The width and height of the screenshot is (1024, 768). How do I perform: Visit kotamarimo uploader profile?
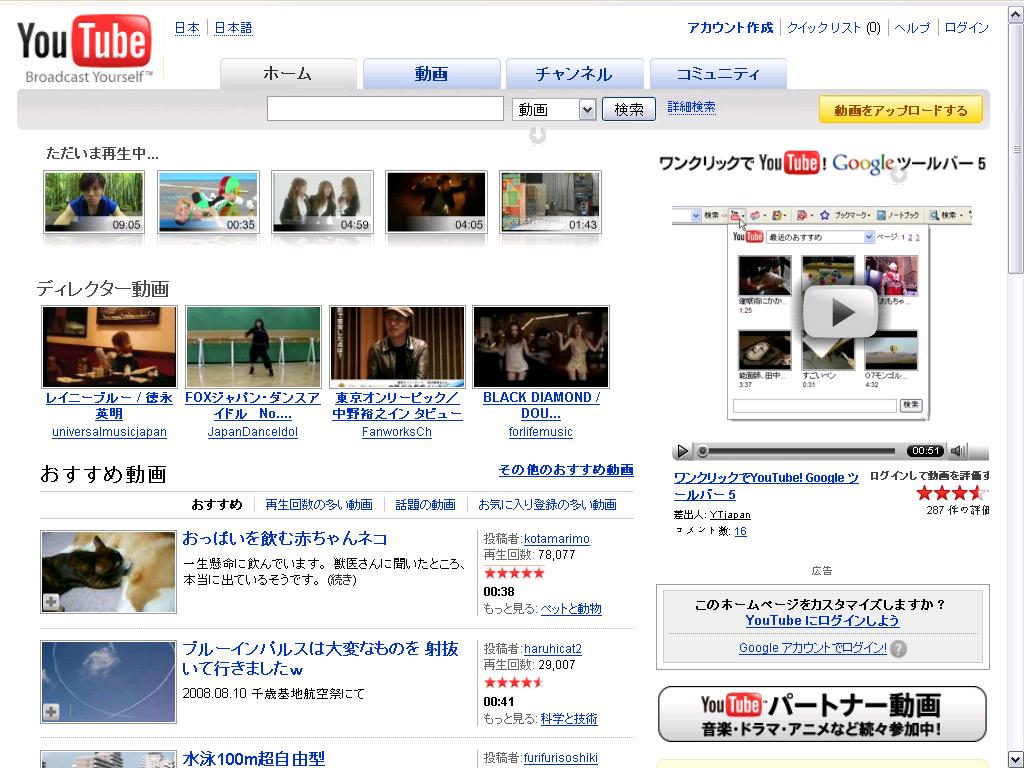[x=556, y=539]
